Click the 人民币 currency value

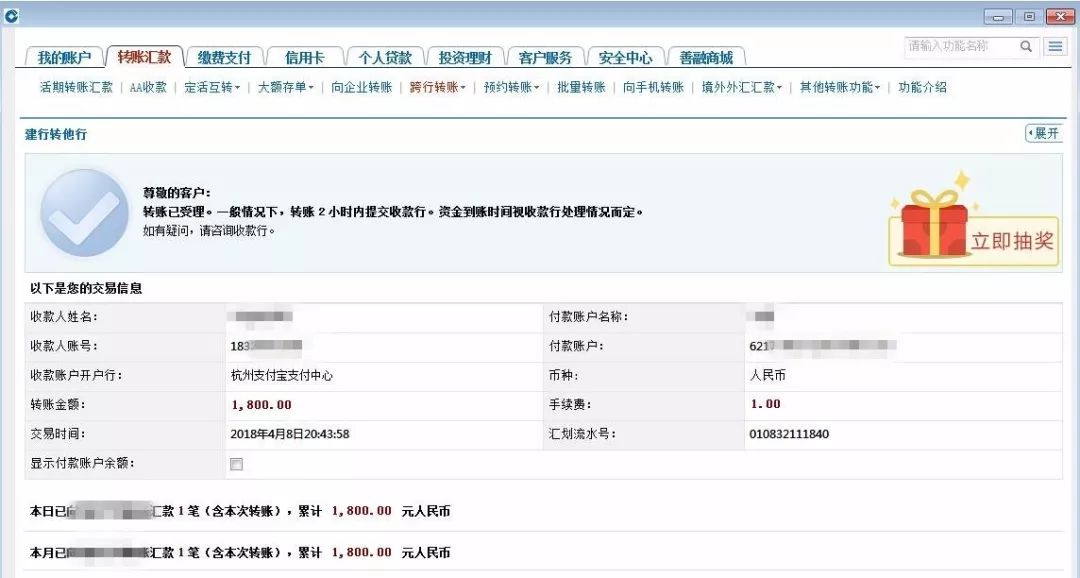tap(767, 375)
